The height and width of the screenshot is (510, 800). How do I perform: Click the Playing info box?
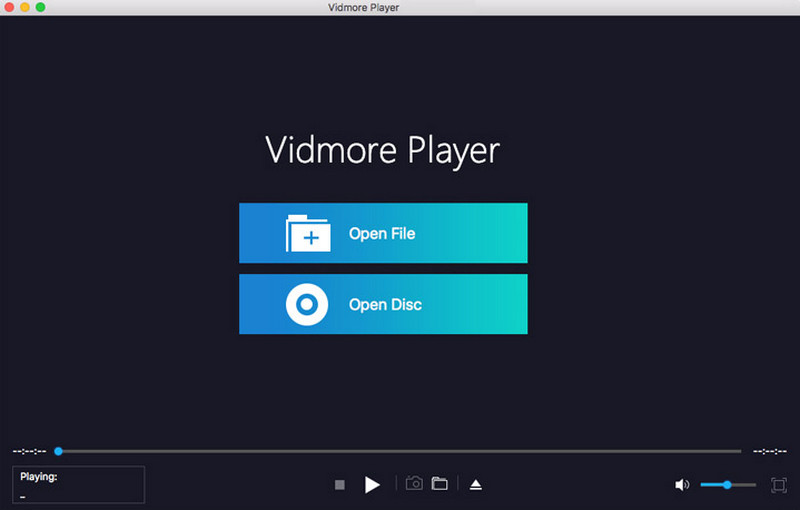(x=79, y=484)
